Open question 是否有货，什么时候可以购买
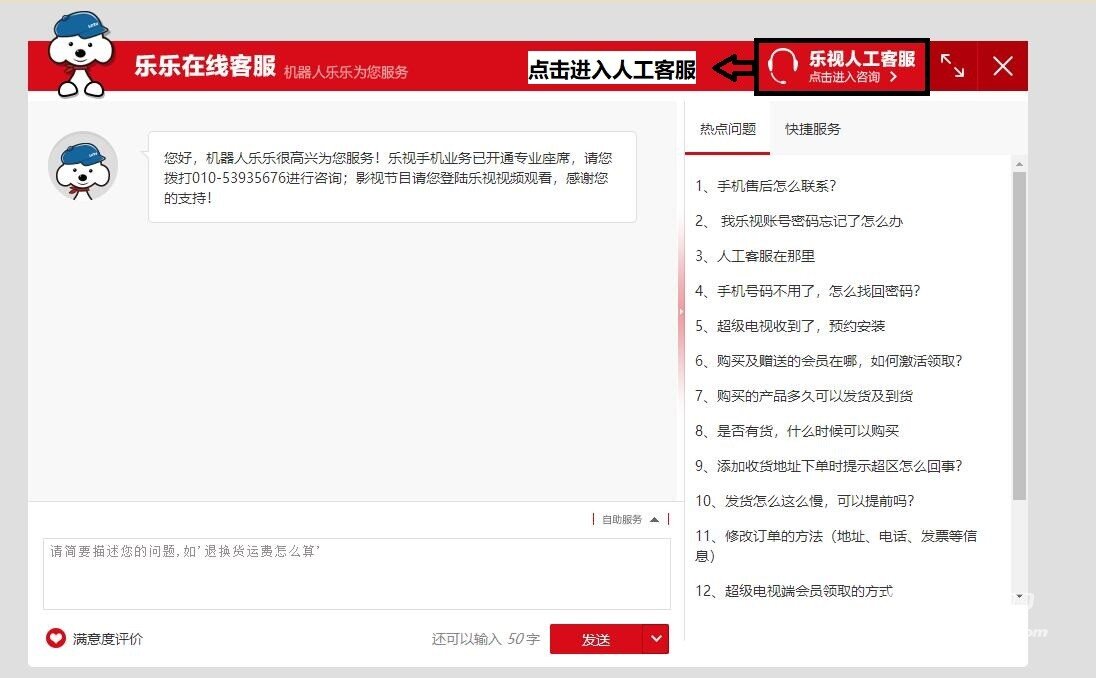The width and height of the screenshot is (1096, 678). [797, 431]
